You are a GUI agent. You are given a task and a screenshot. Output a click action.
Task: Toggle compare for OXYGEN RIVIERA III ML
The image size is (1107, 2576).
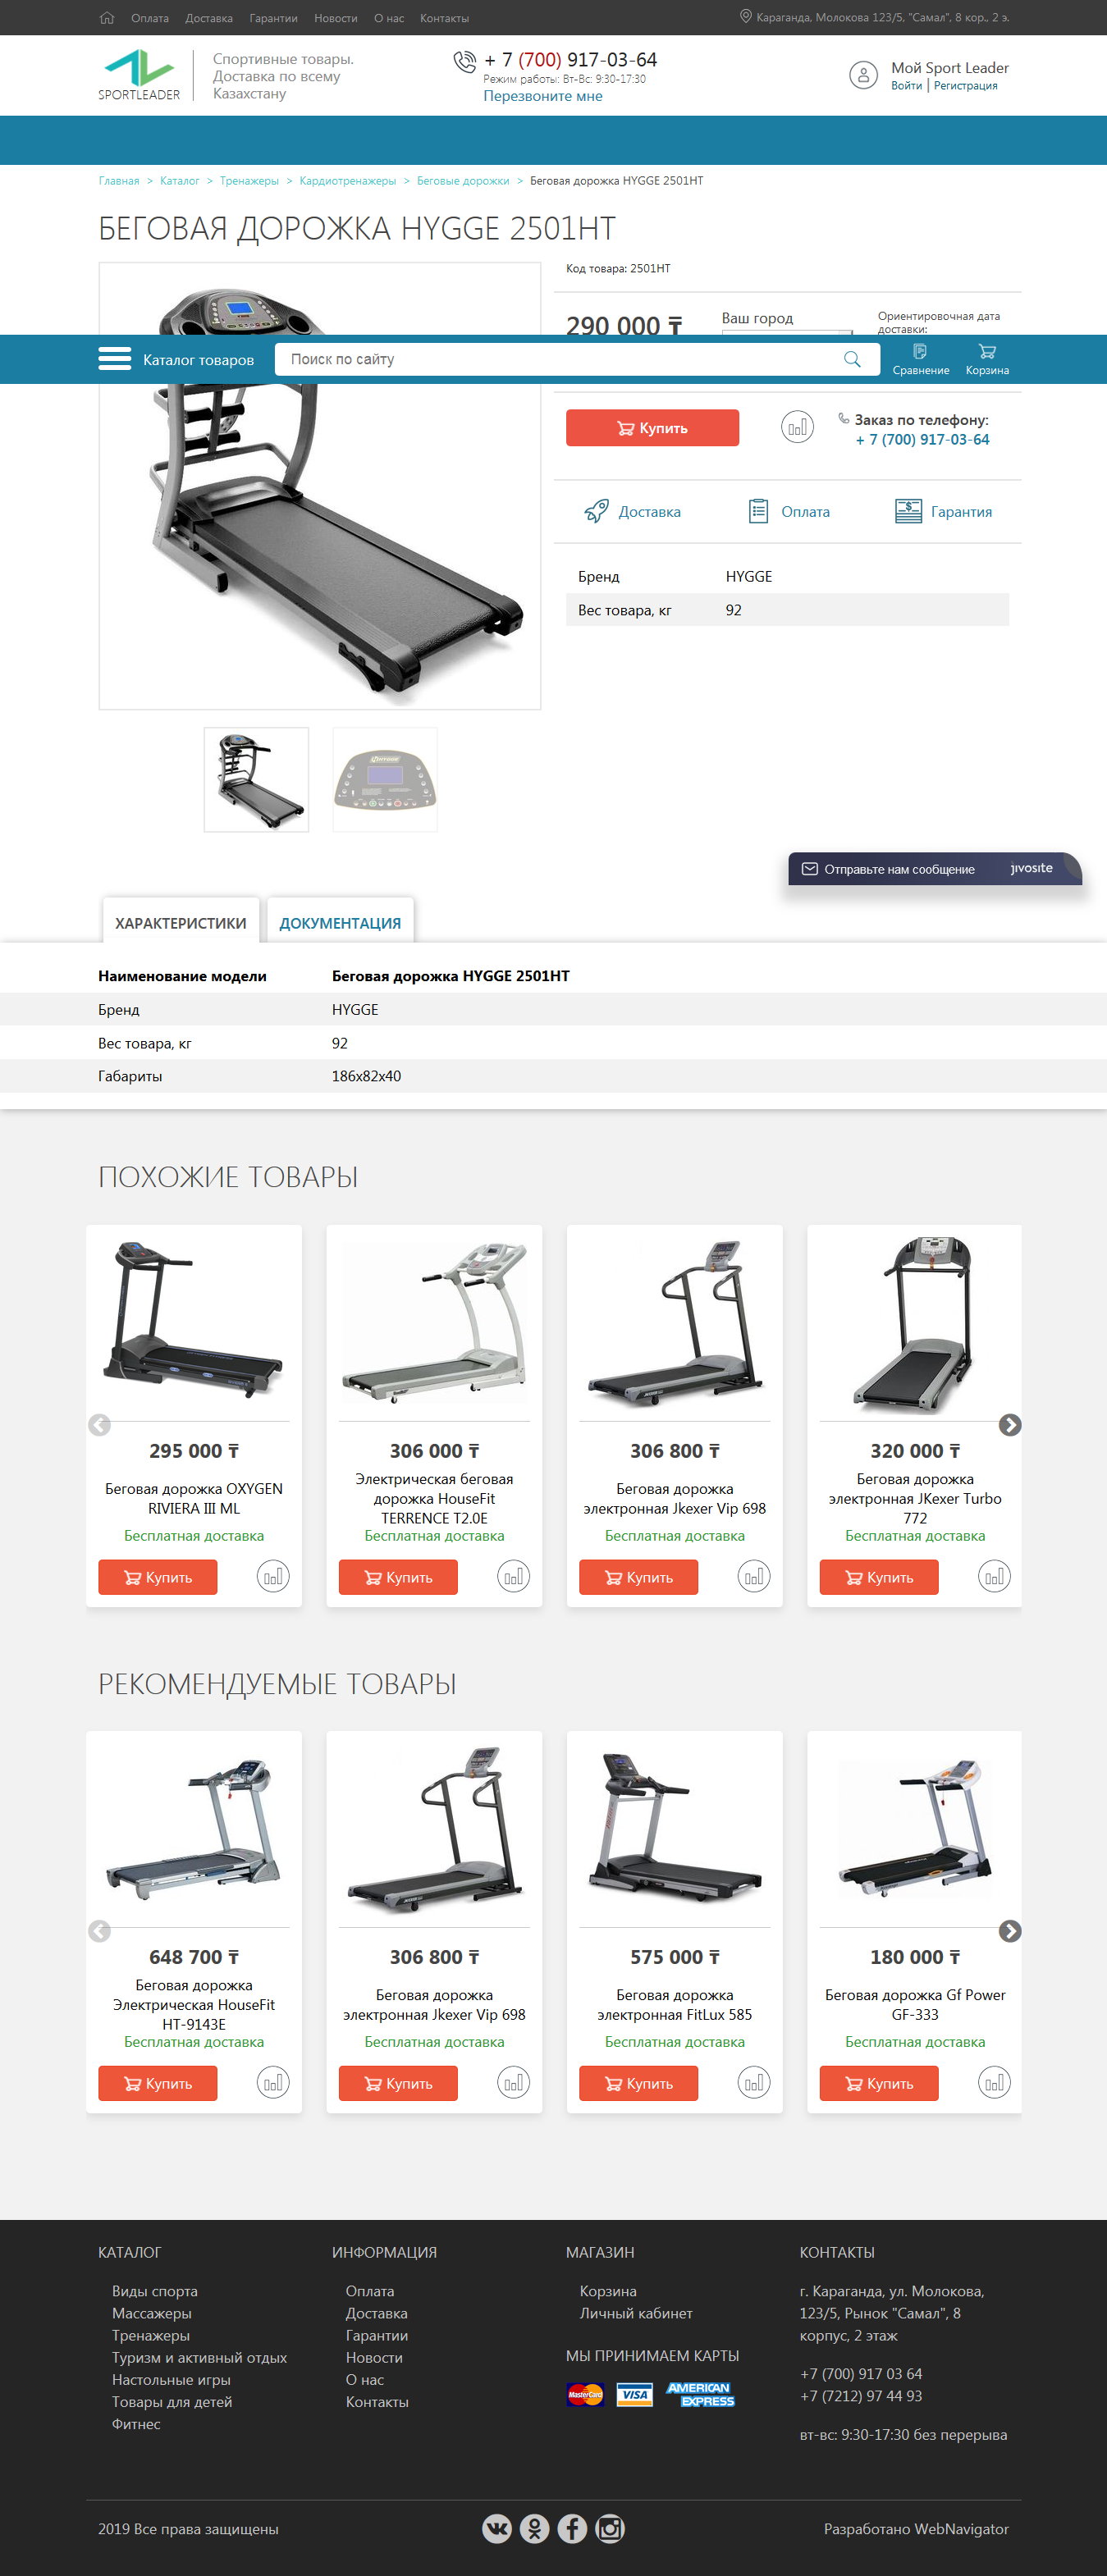tap(273, 1576)
